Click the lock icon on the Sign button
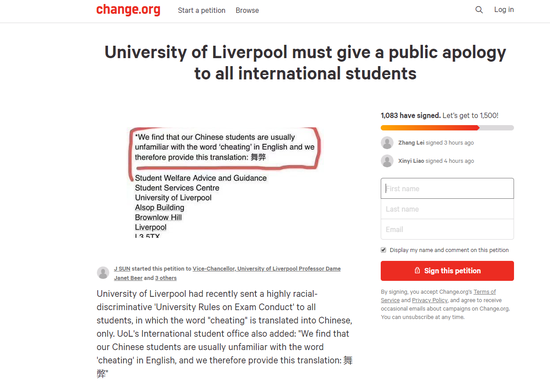 coord(417,271)
